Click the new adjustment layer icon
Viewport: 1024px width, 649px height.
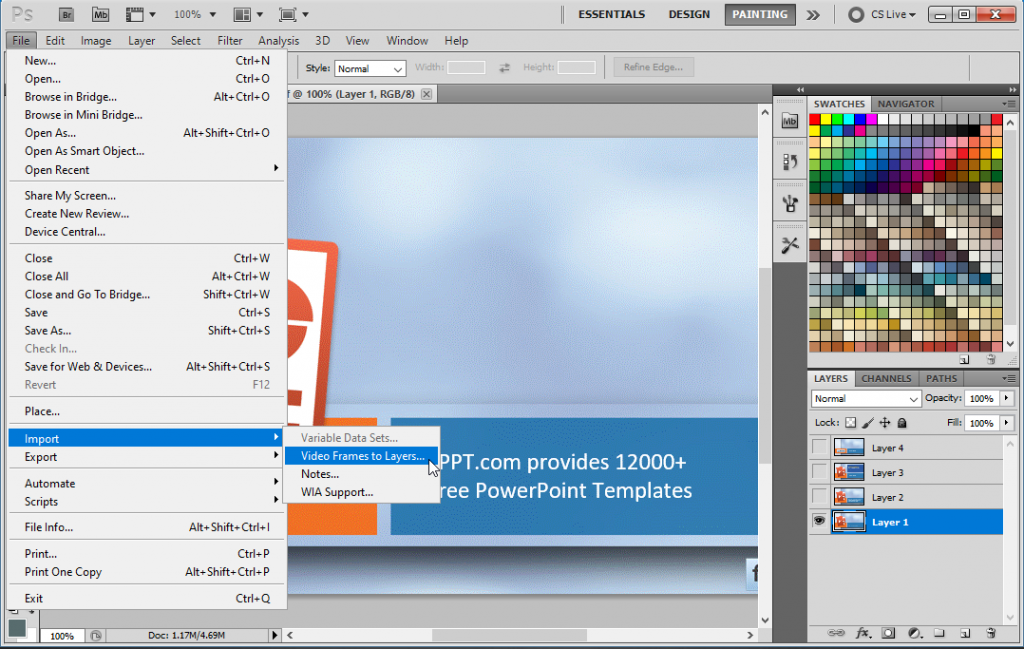[x=914, y=633]
